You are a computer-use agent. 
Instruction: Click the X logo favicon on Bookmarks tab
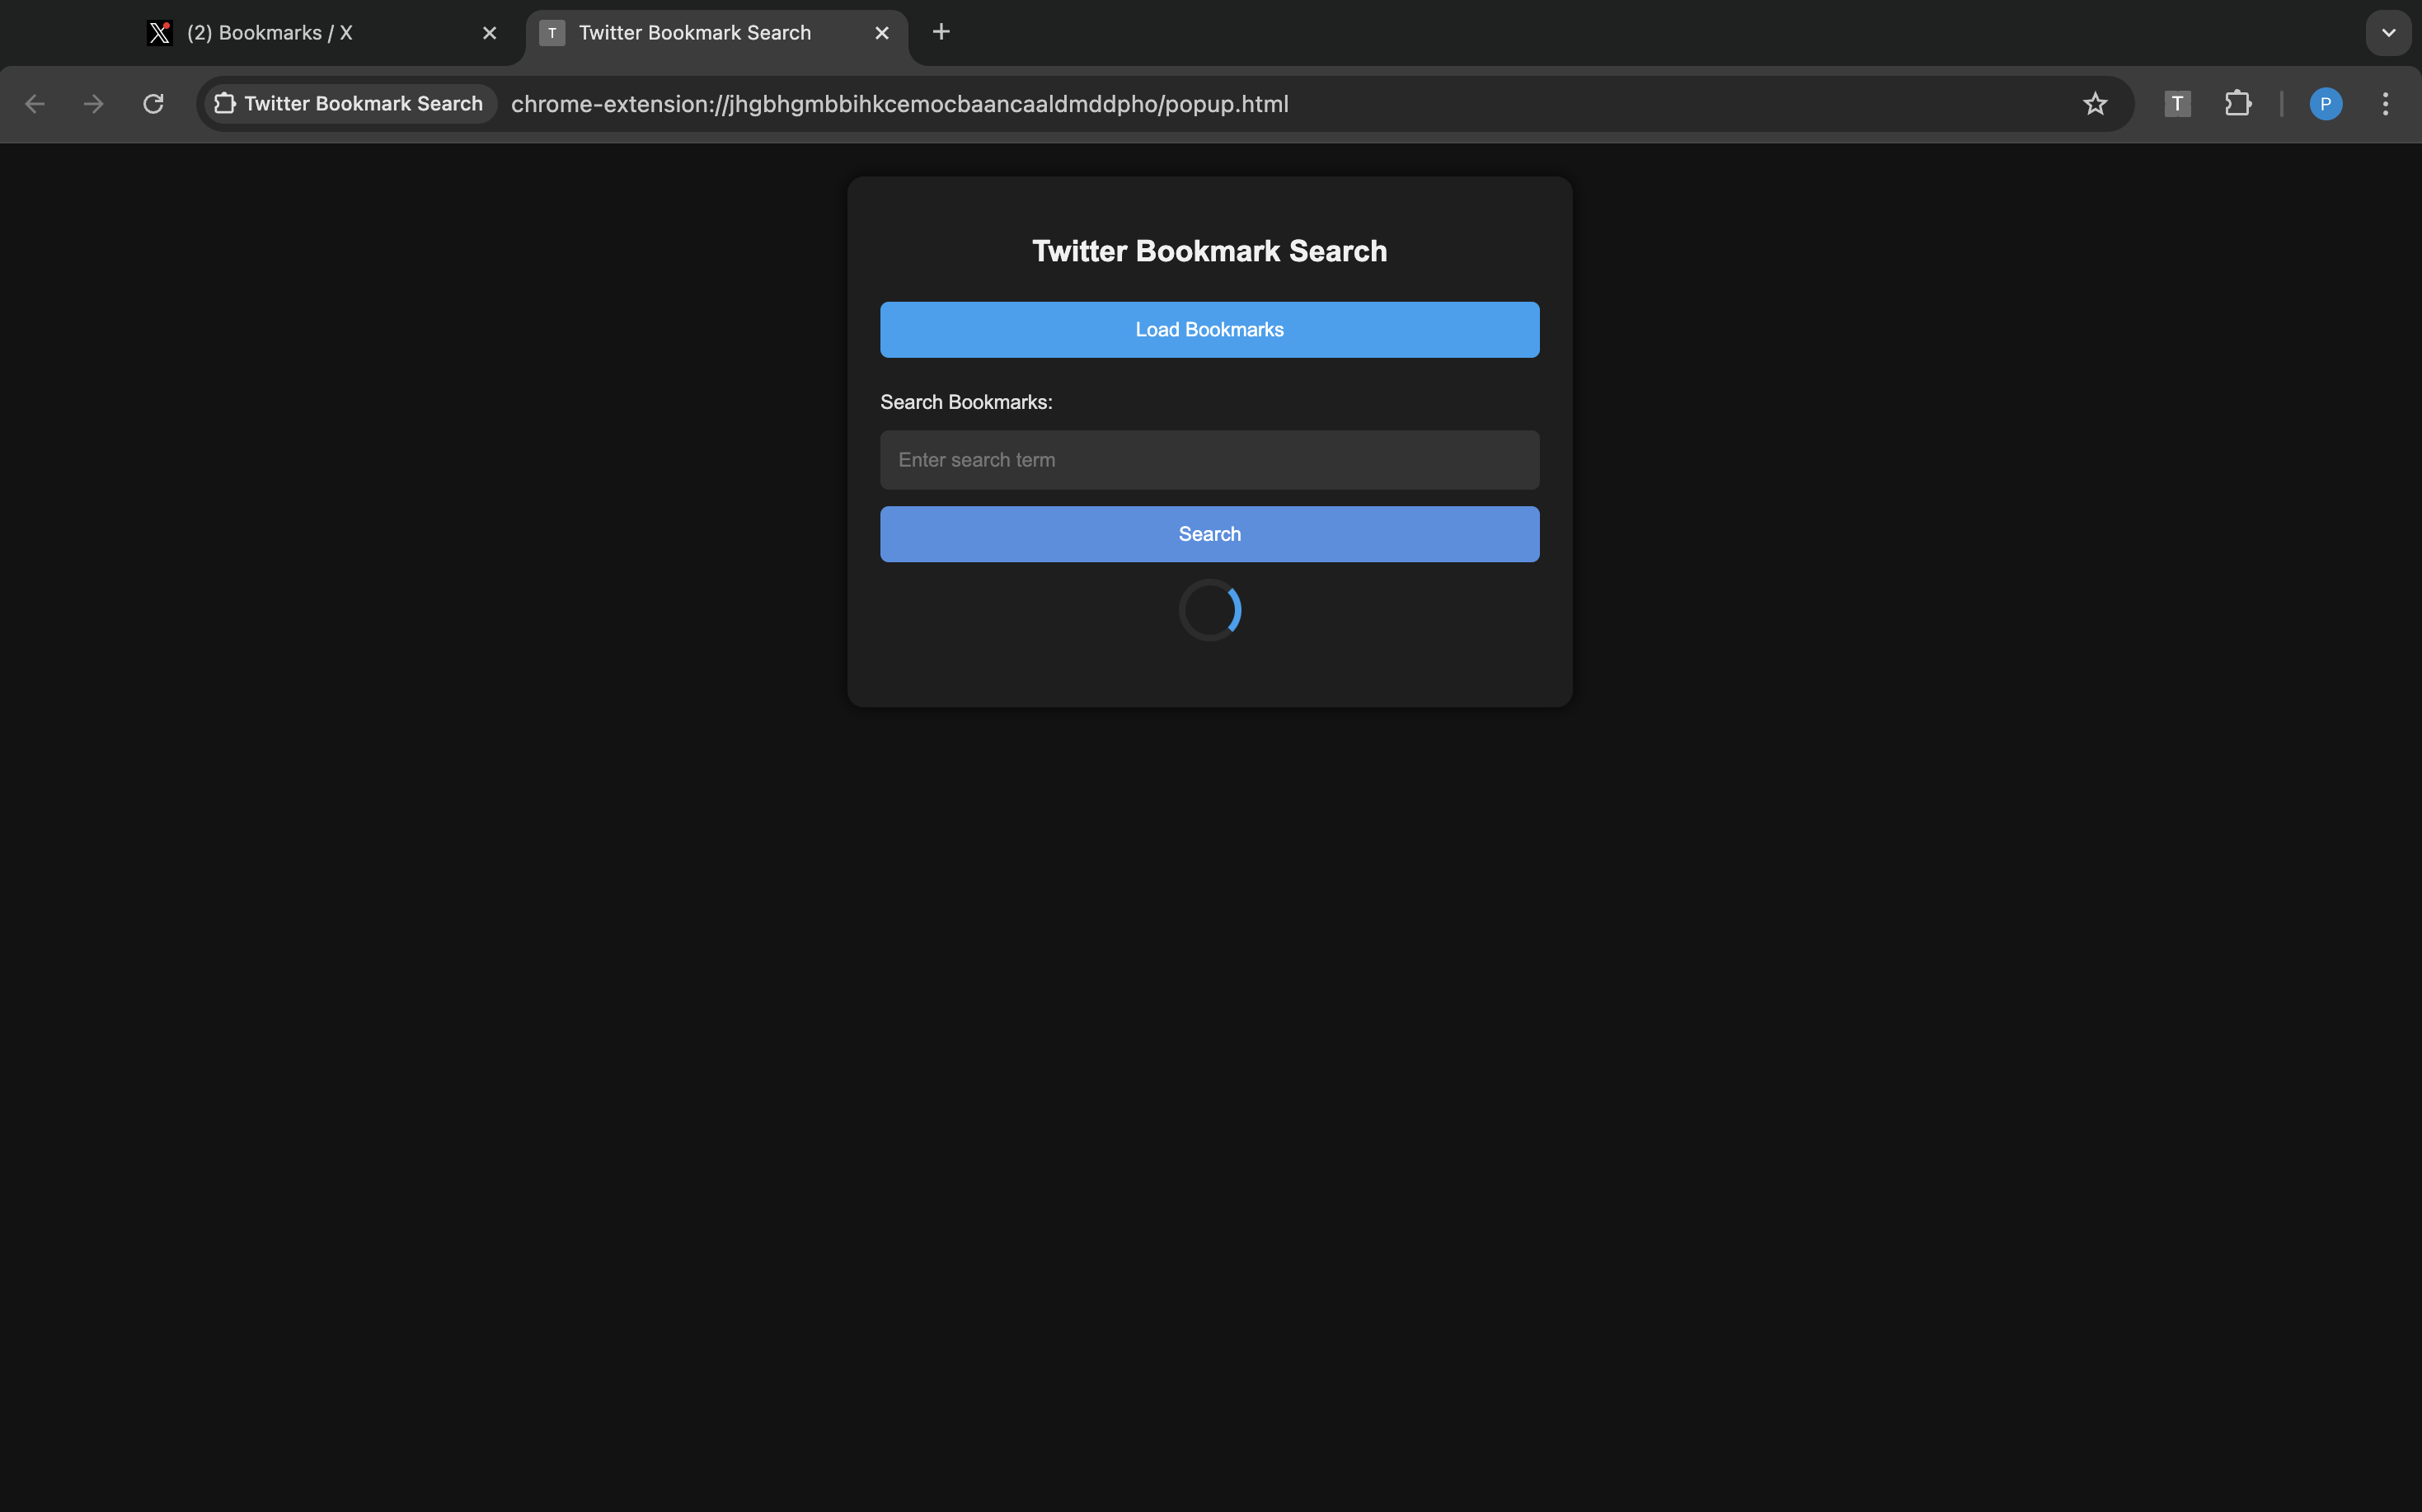point(160,32)
